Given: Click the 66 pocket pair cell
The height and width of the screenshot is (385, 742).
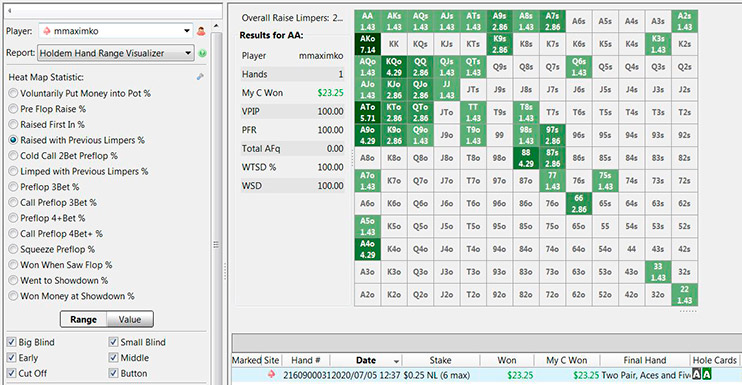Looking at the screenshot, I should pyautogui.click(x=579, y=204).
